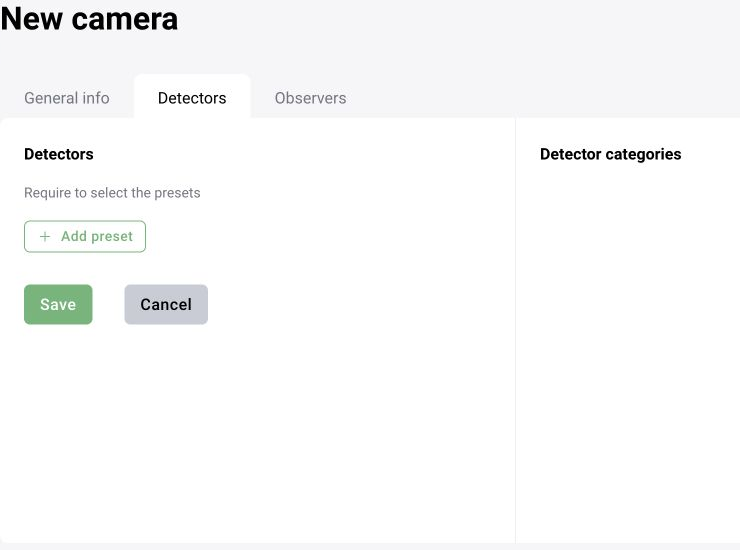740x550 pixels.
Task: Select the Detectors tab
Action: point(192,98)
